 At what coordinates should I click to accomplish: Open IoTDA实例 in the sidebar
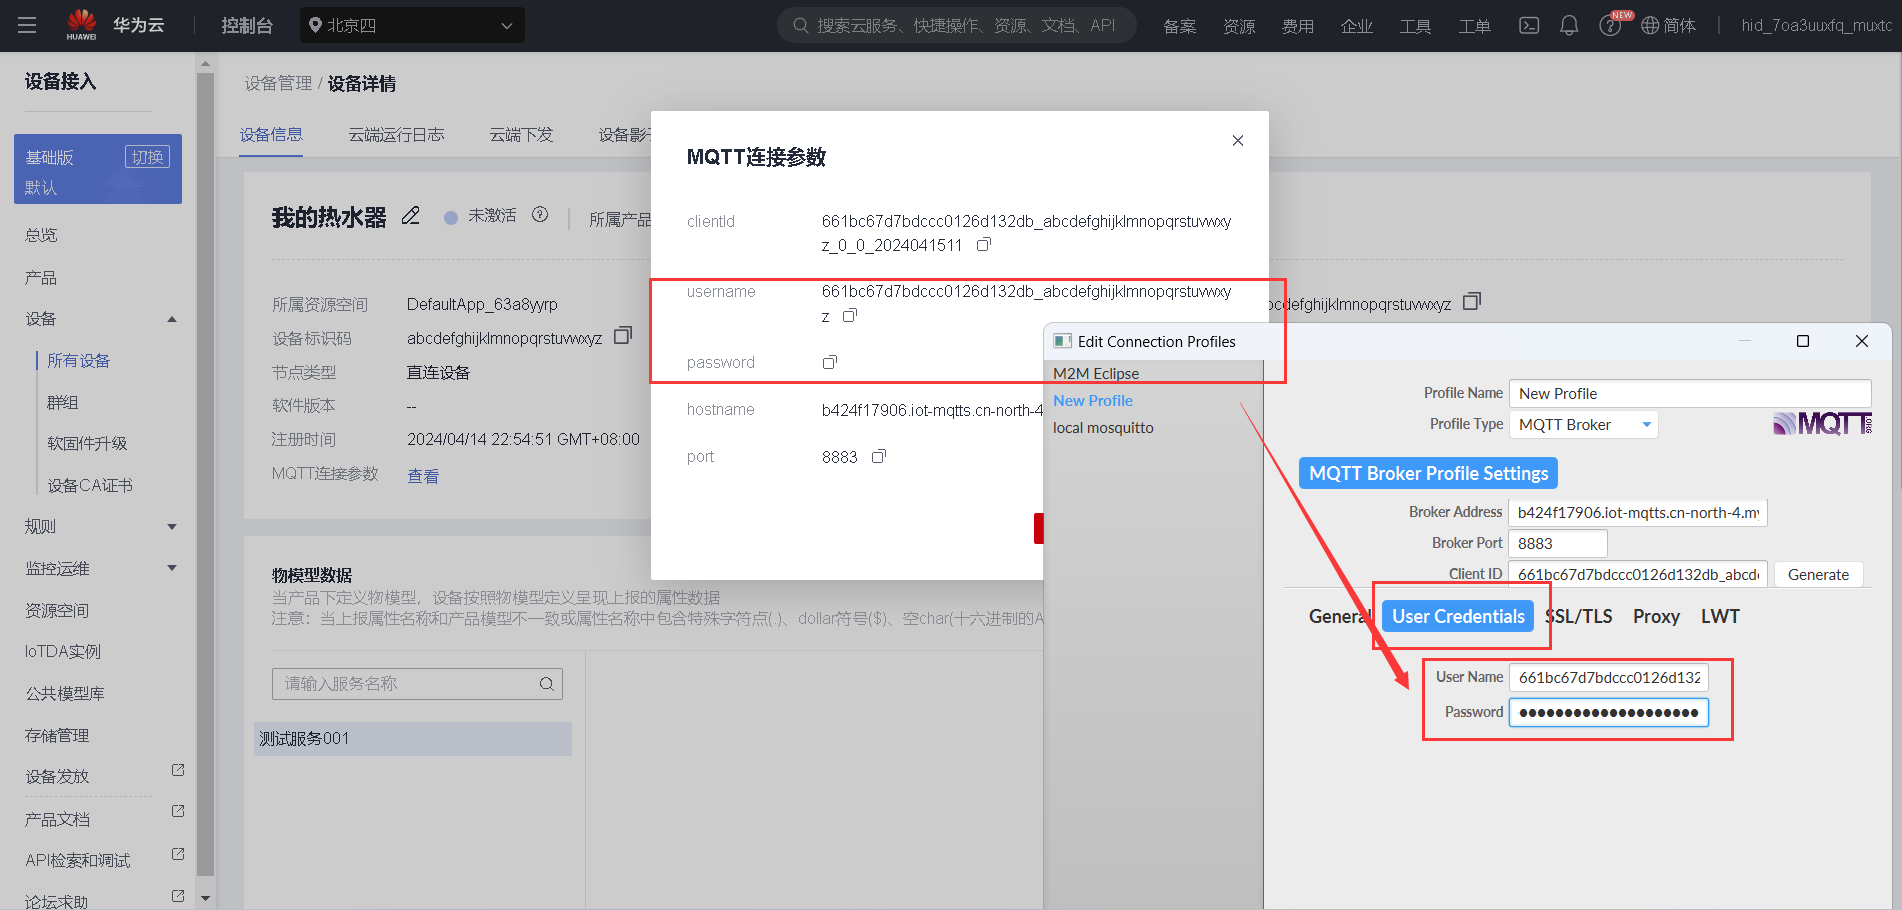(63, 652)
